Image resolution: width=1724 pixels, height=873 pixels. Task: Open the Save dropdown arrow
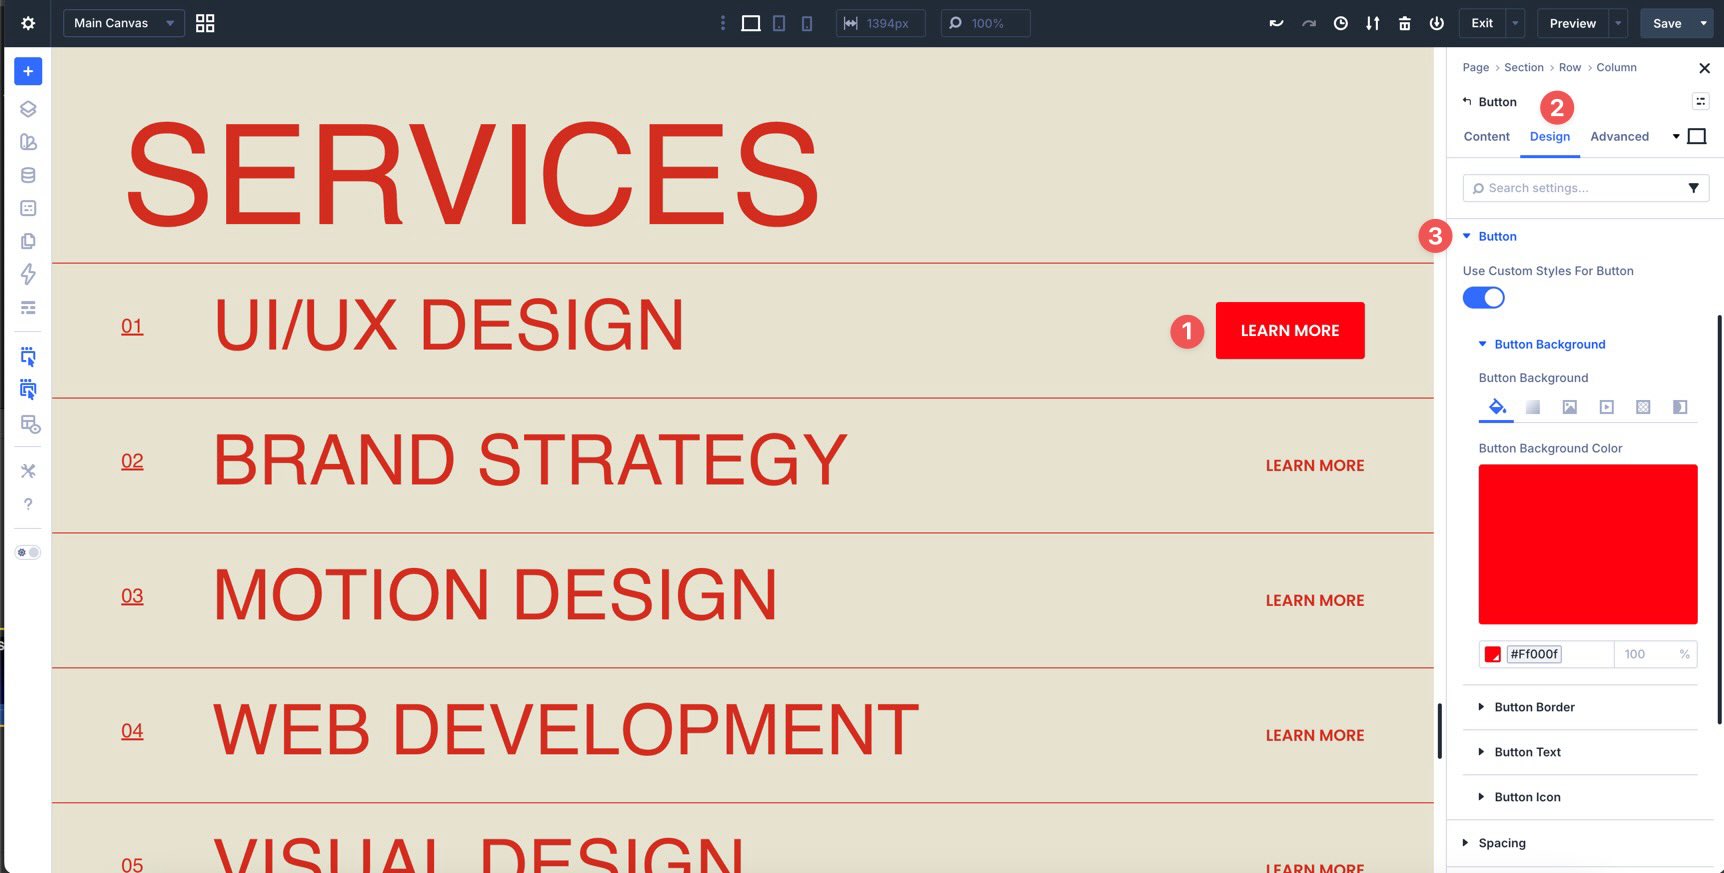(1704, 23)
